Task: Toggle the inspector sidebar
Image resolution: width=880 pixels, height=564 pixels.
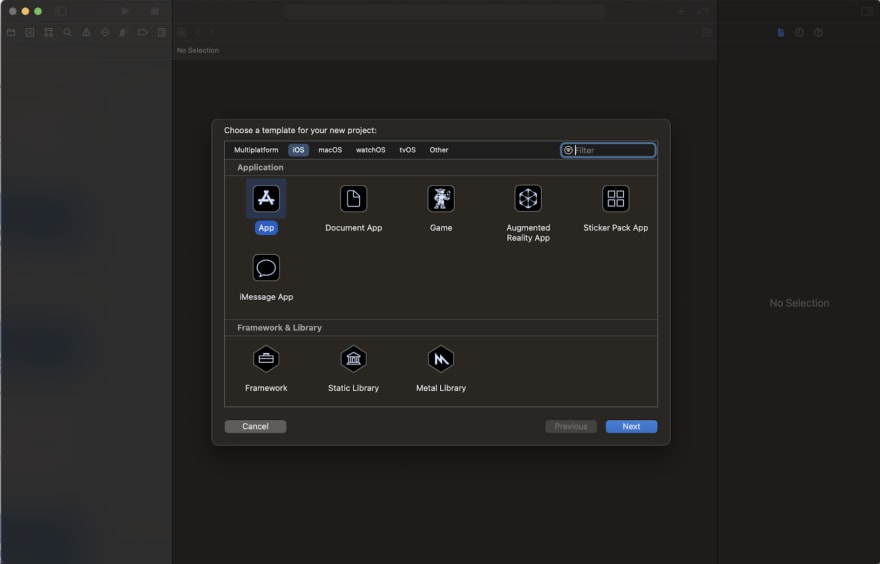Action: (867, 11)
